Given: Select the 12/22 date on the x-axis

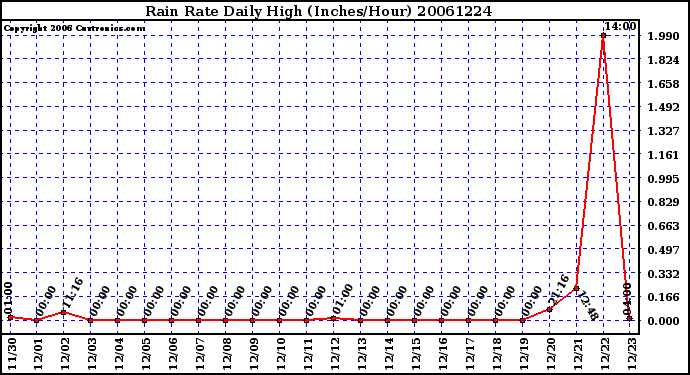Looking at the screenshot, I should [605, 354].
